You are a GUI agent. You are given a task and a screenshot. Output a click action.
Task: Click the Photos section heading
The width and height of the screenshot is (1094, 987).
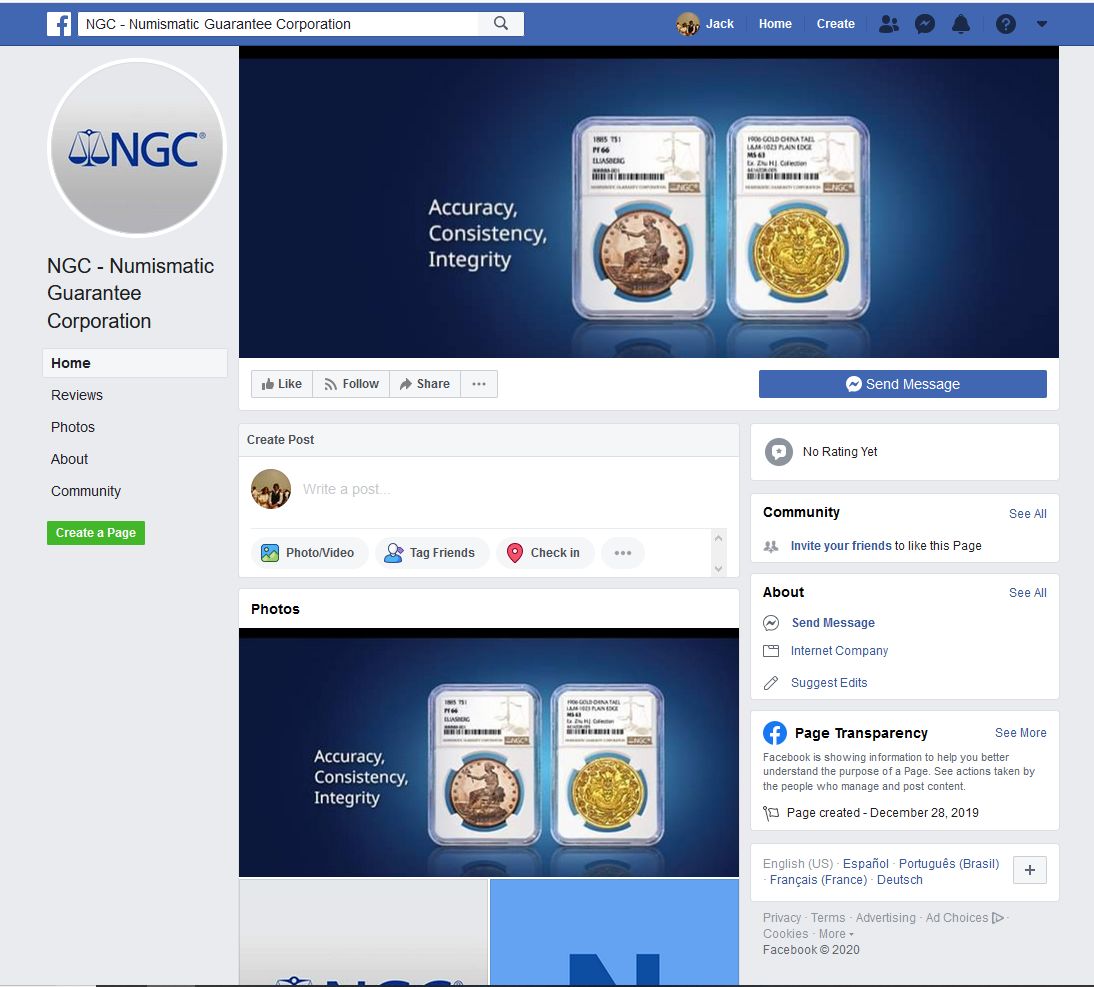[x=275, y=609]
